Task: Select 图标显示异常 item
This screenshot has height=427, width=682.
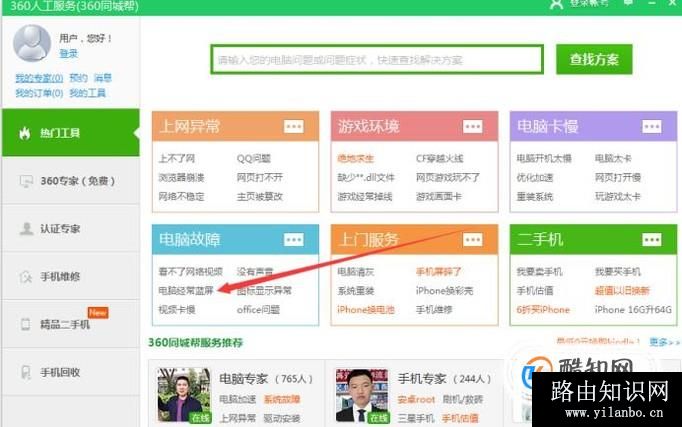Action: 264,290
